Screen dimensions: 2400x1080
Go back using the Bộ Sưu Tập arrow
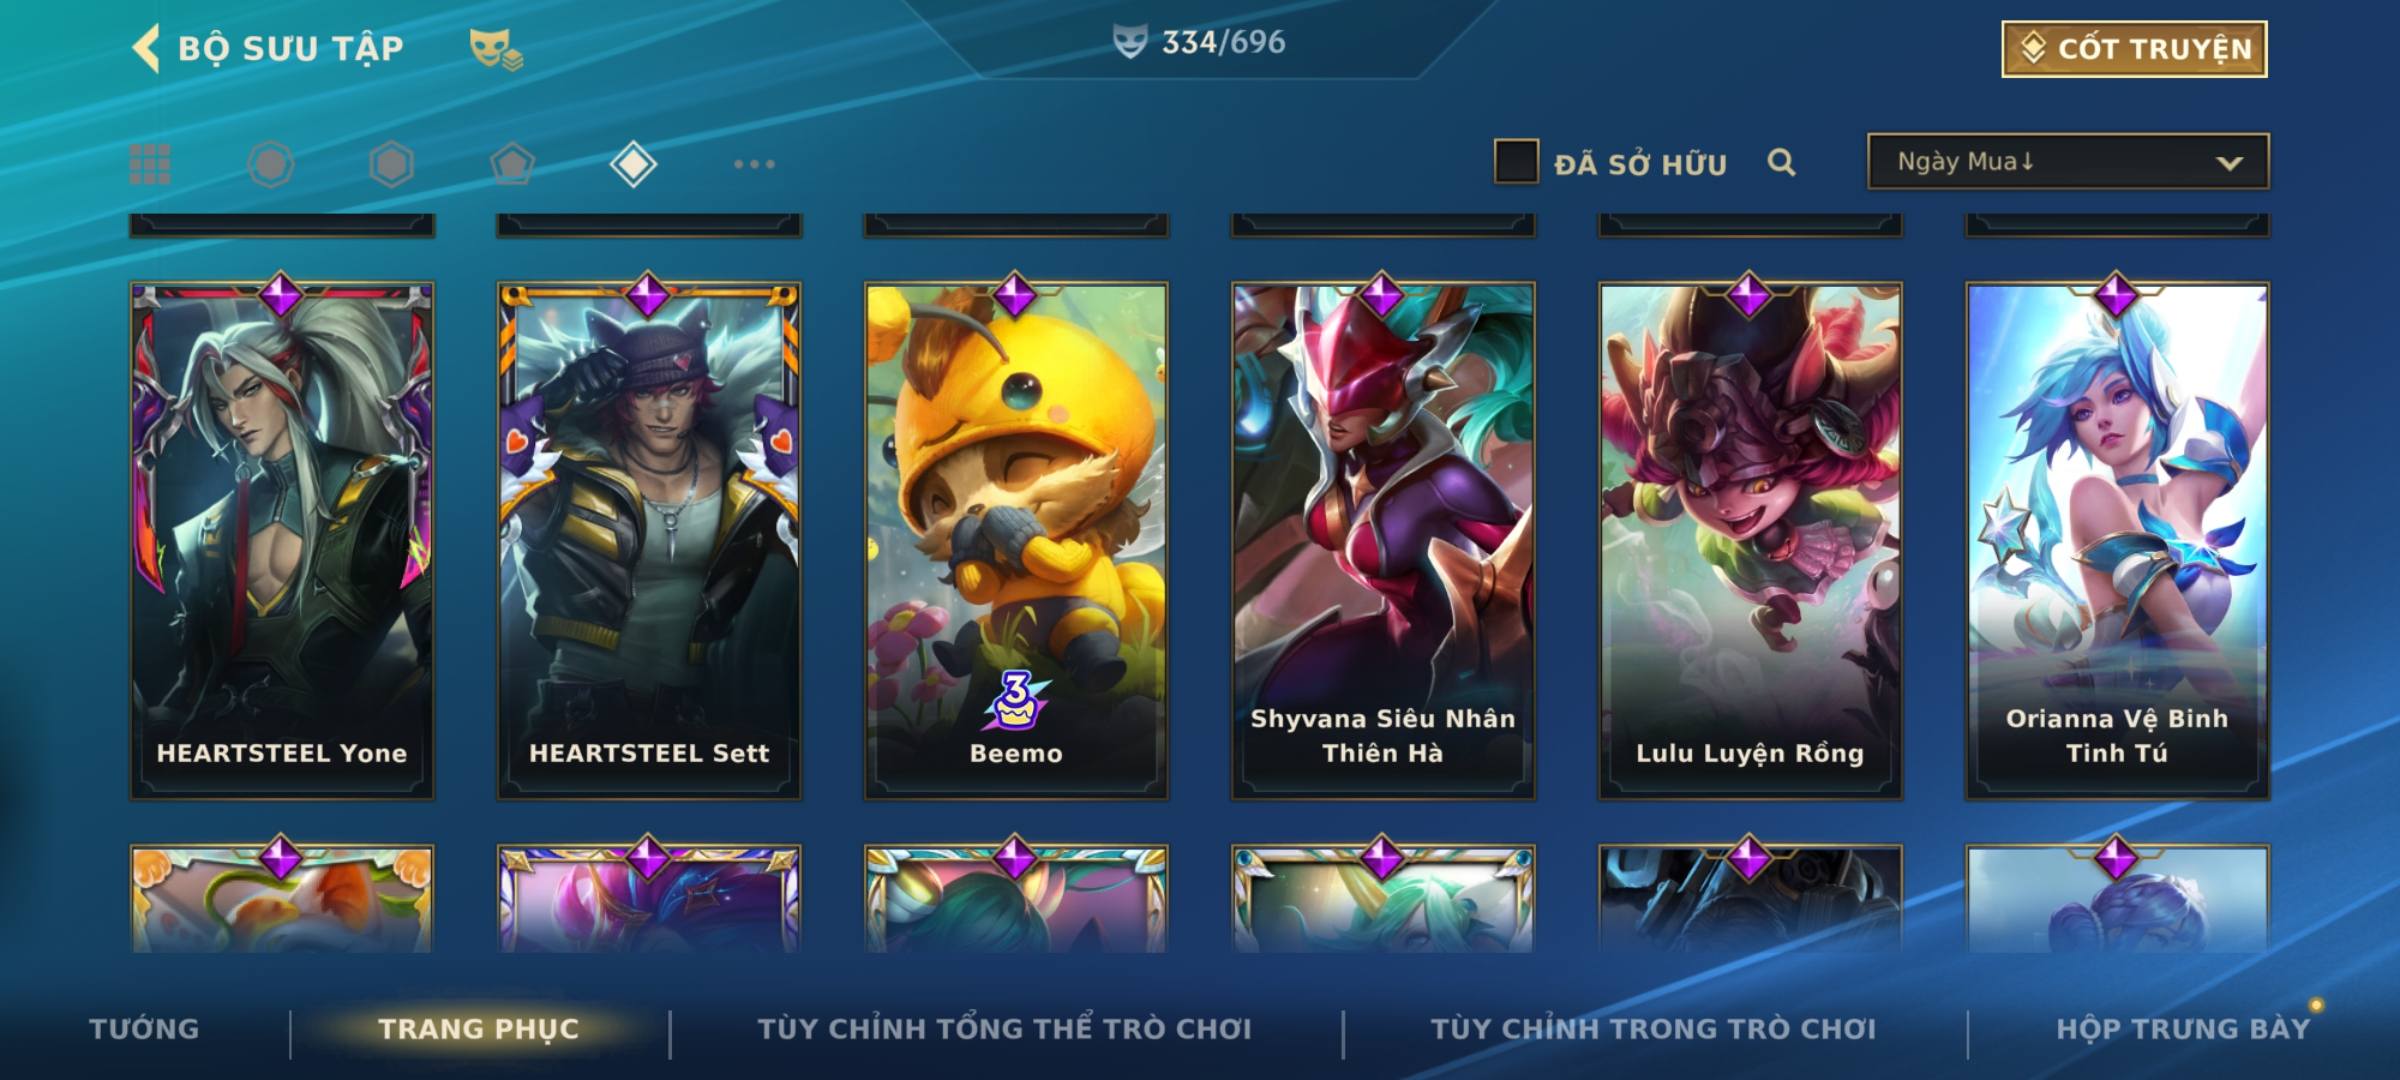(146, 48)
